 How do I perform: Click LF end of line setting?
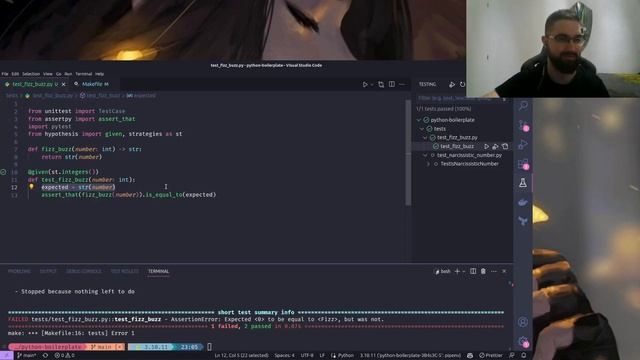coord(322,356)
